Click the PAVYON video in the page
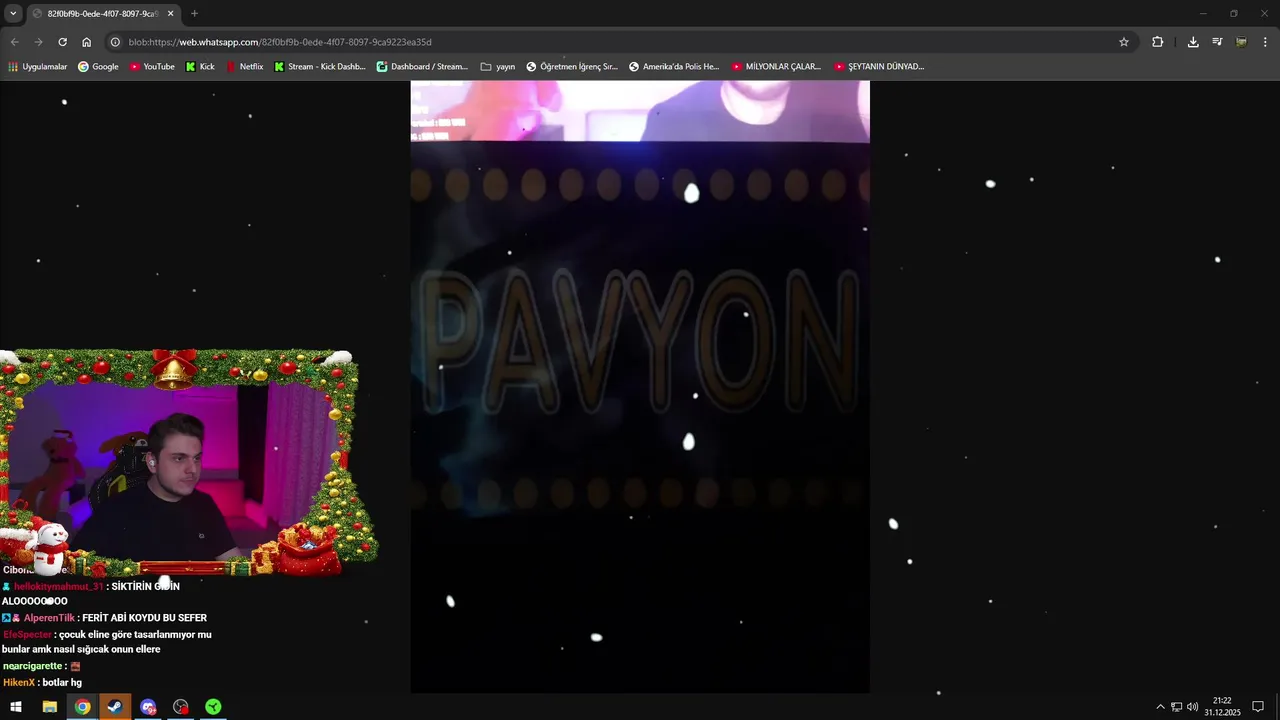 [640, 387]
